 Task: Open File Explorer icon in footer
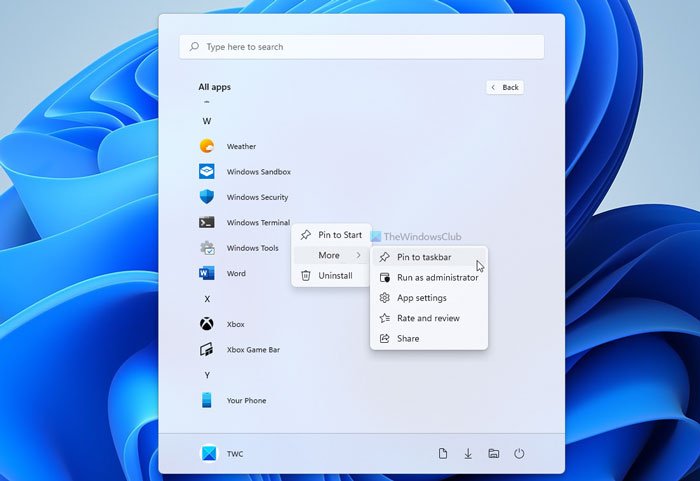tap(494, 454)
